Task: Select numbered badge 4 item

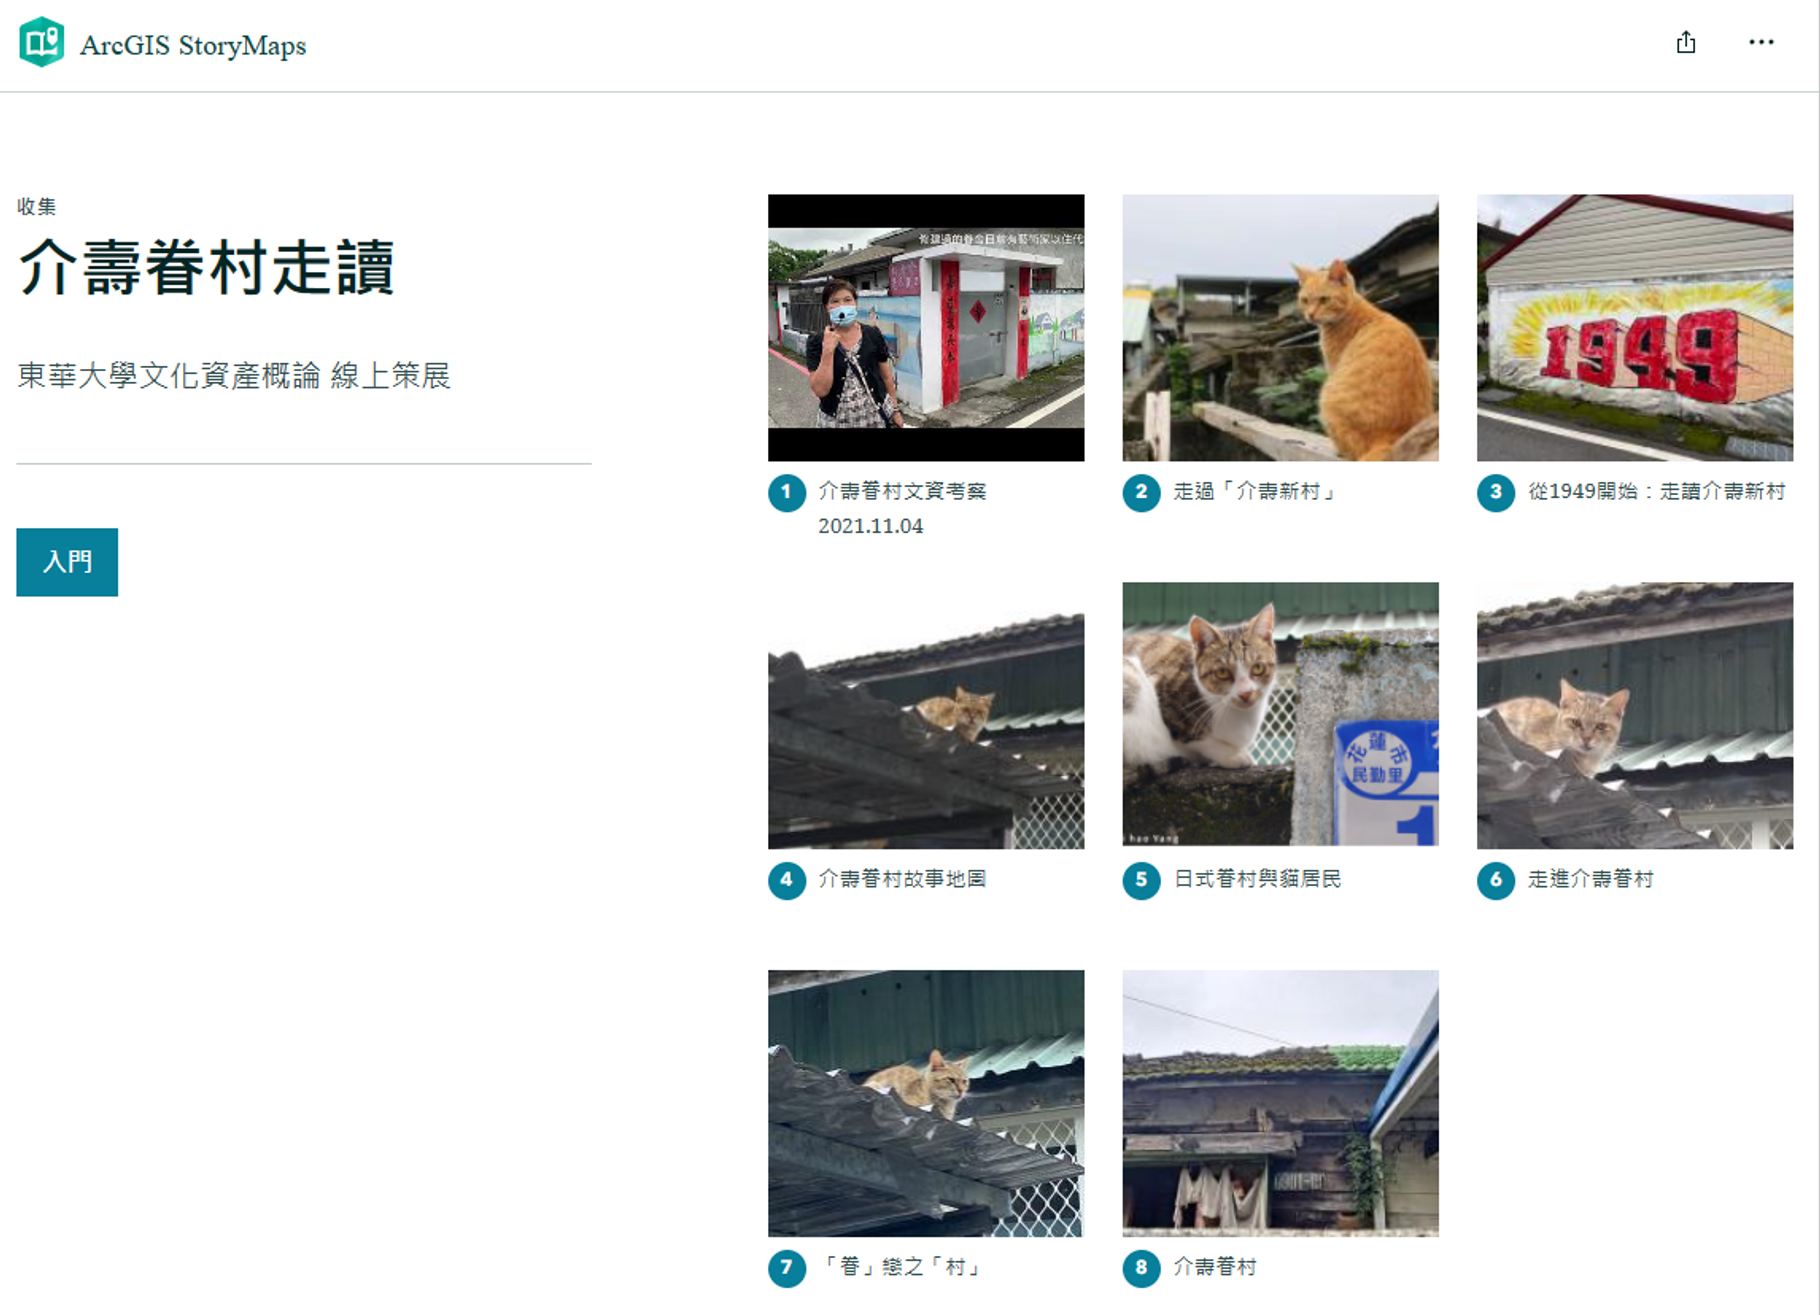Action: click(x=787, y=880)
